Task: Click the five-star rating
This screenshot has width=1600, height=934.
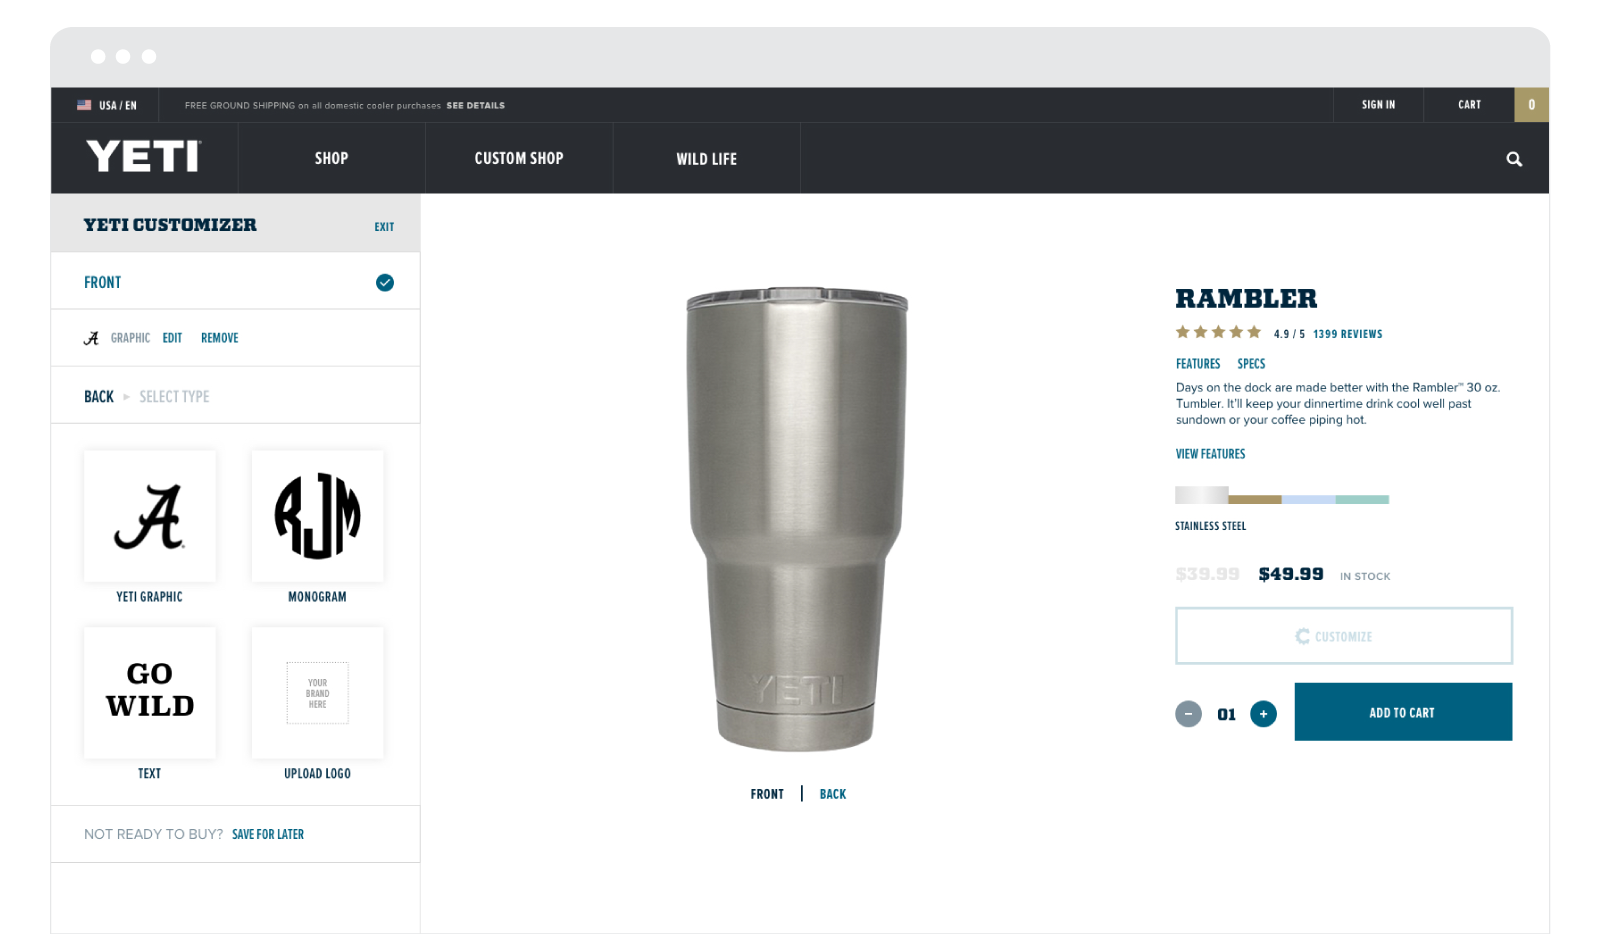Action: click(1218, 332)
